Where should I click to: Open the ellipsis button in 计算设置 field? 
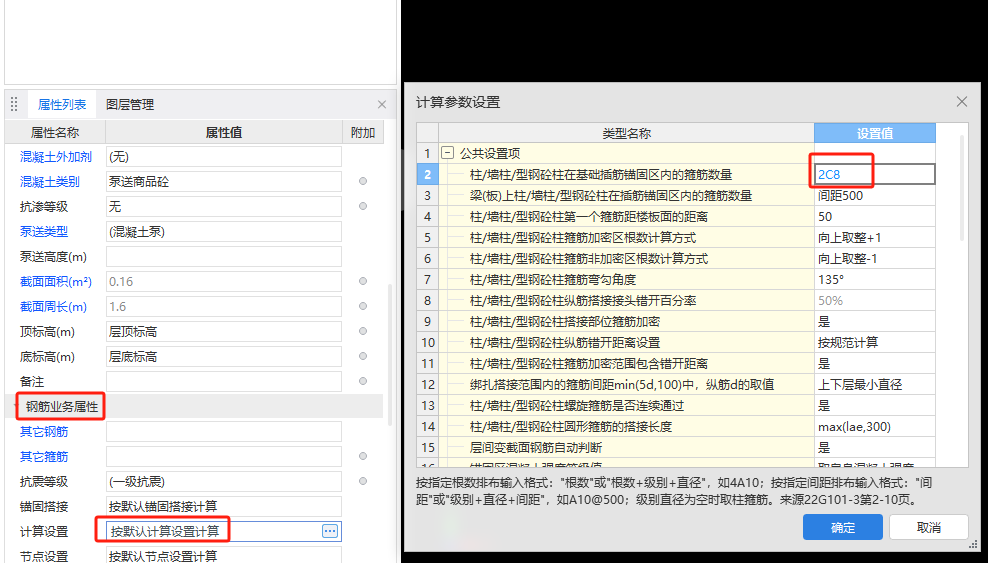(x=330, y=531)
